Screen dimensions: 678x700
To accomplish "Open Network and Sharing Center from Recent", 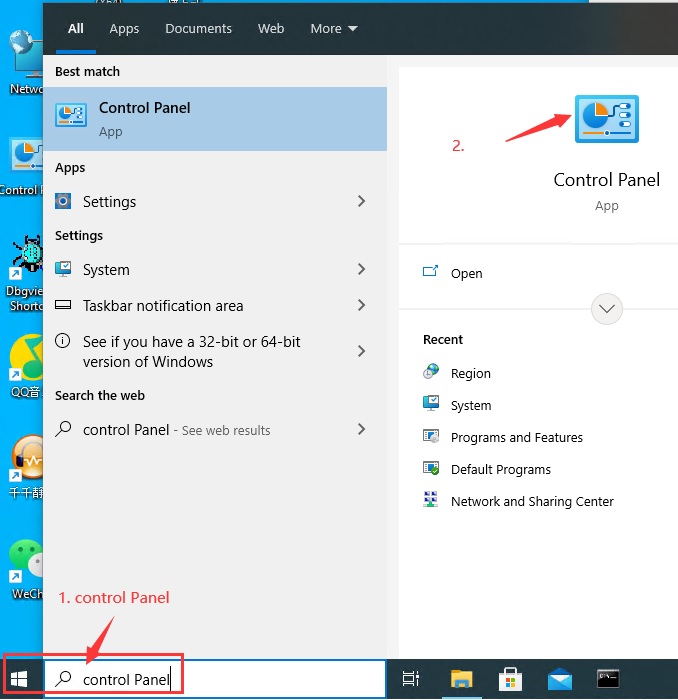I will click(532, 501).
